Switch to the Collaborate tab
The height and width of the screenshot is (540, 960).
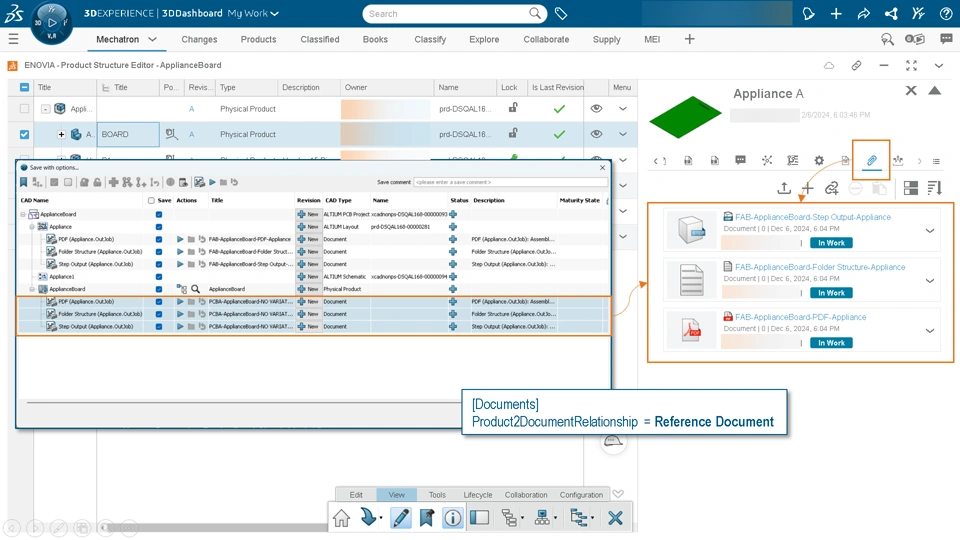546,39
